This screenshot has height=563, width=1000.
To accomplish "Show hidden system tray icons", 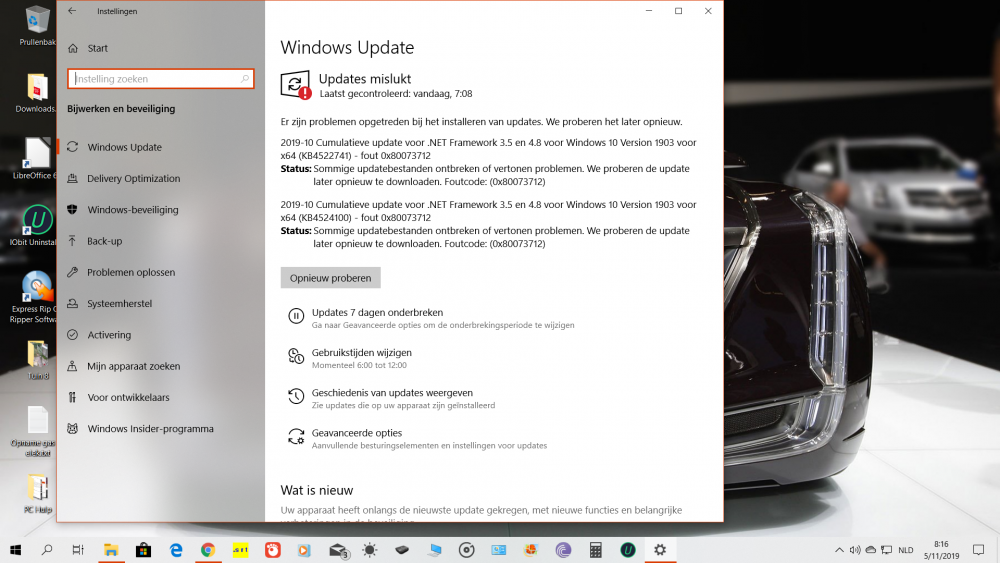I will coord(839,550).
